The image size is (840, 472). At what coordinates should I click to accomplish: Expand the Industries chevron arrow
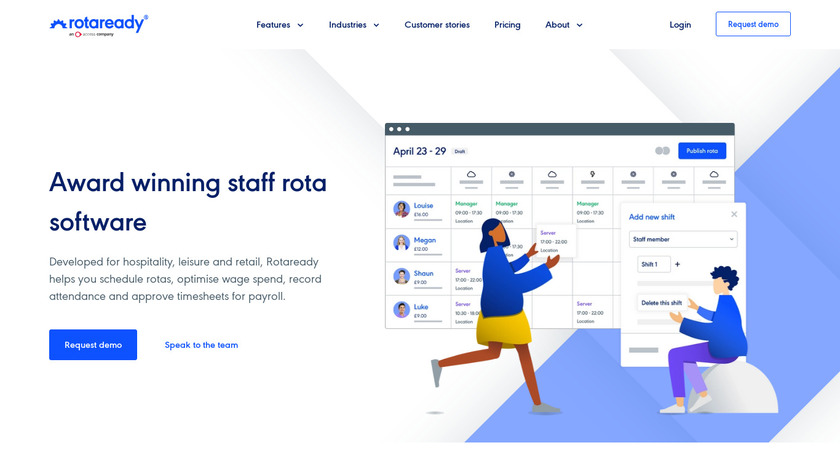376,25
